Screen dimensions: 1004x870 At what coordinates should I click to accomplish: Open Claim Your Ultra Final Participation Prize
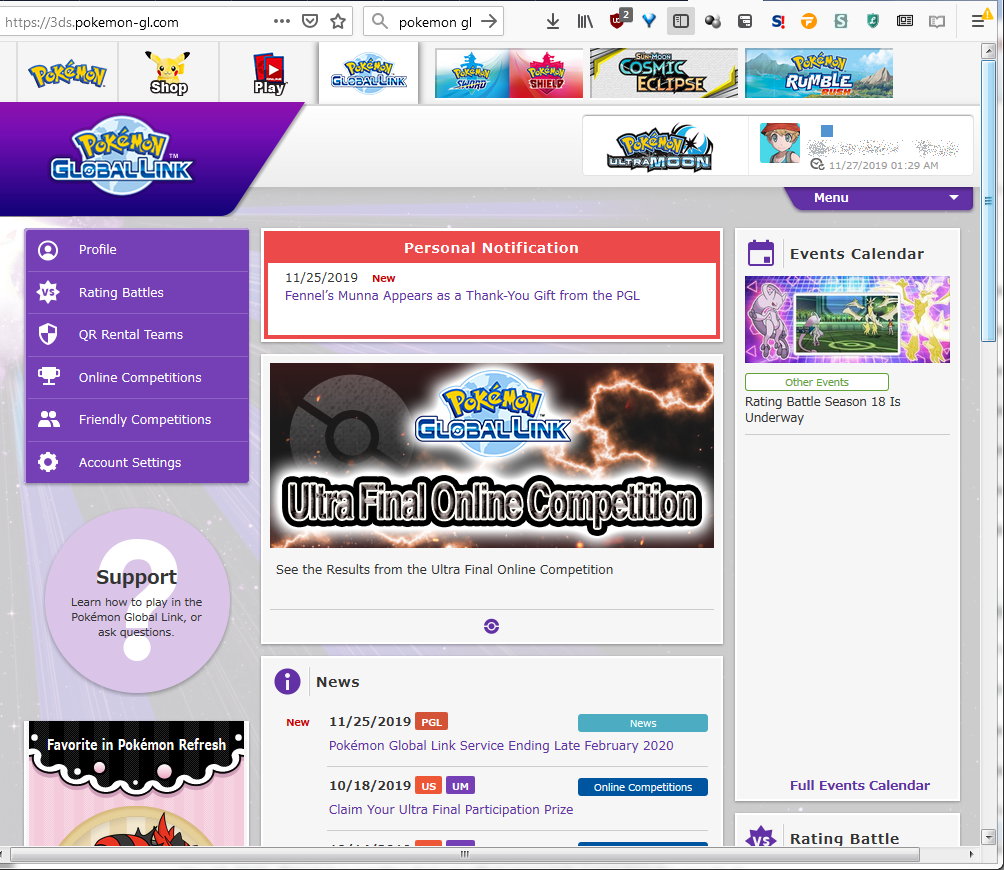tap(451, 810)
